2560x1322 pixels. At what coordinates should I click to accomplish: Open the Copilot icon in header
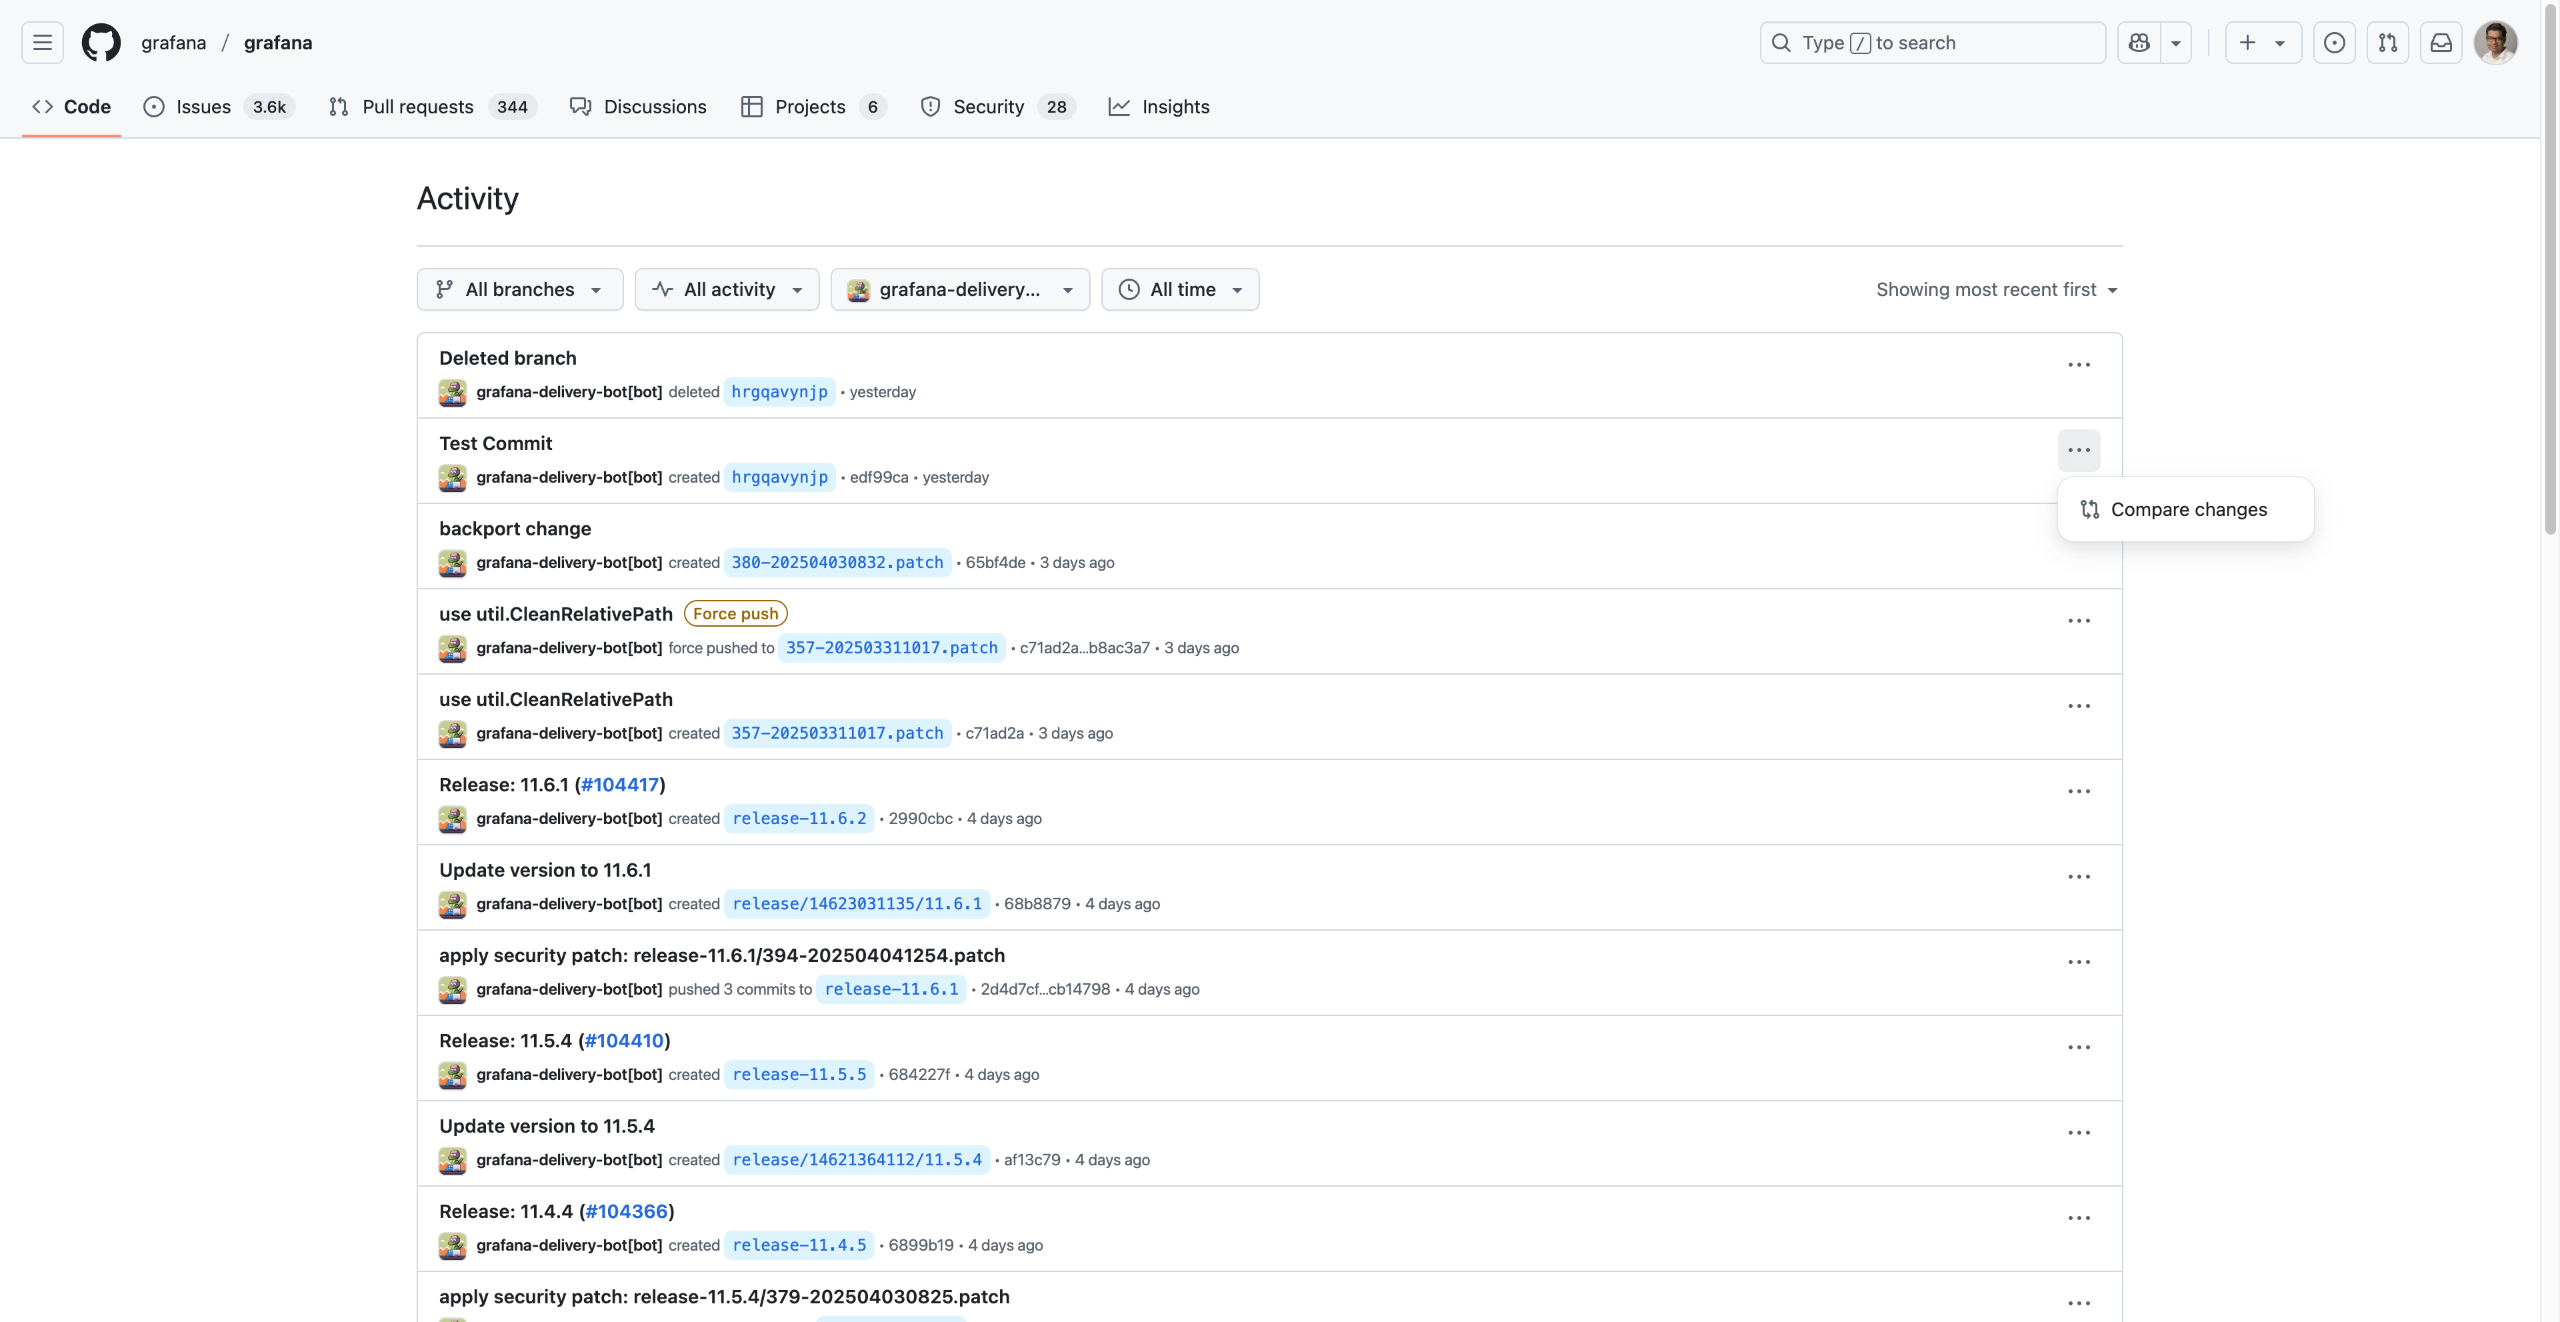[2139, 43]
